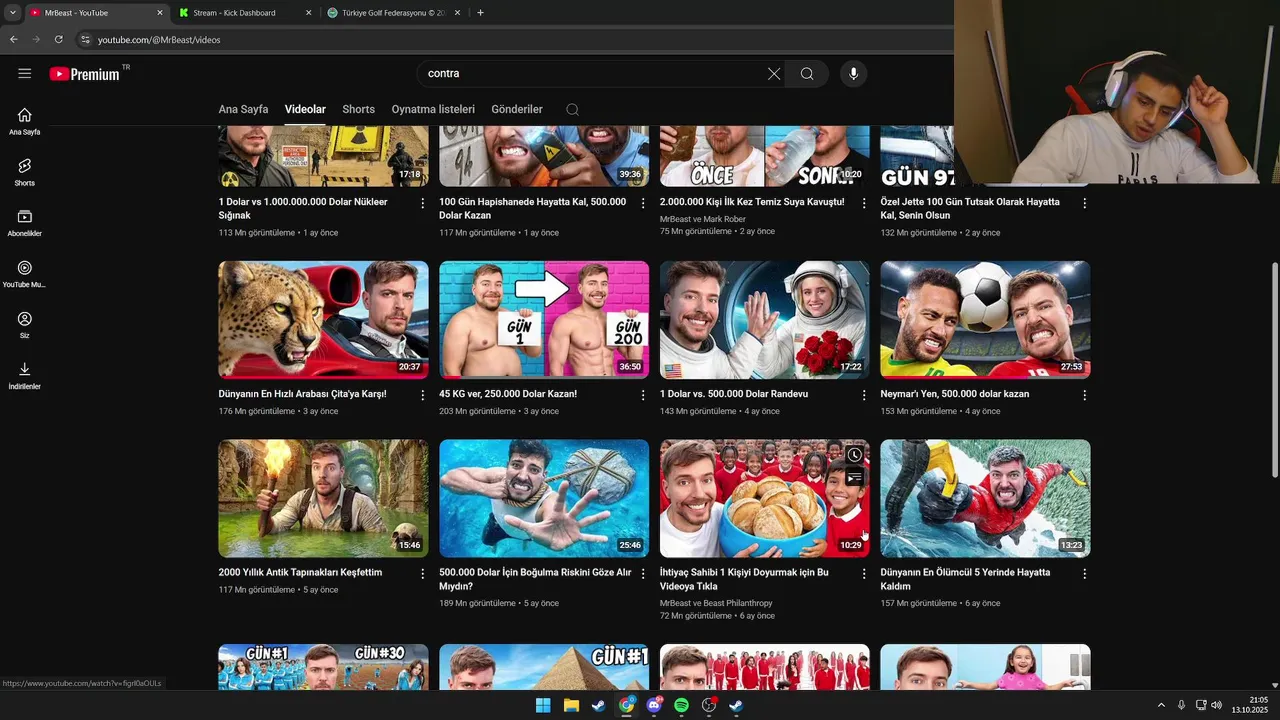Click the browser address bar URL

159,40
